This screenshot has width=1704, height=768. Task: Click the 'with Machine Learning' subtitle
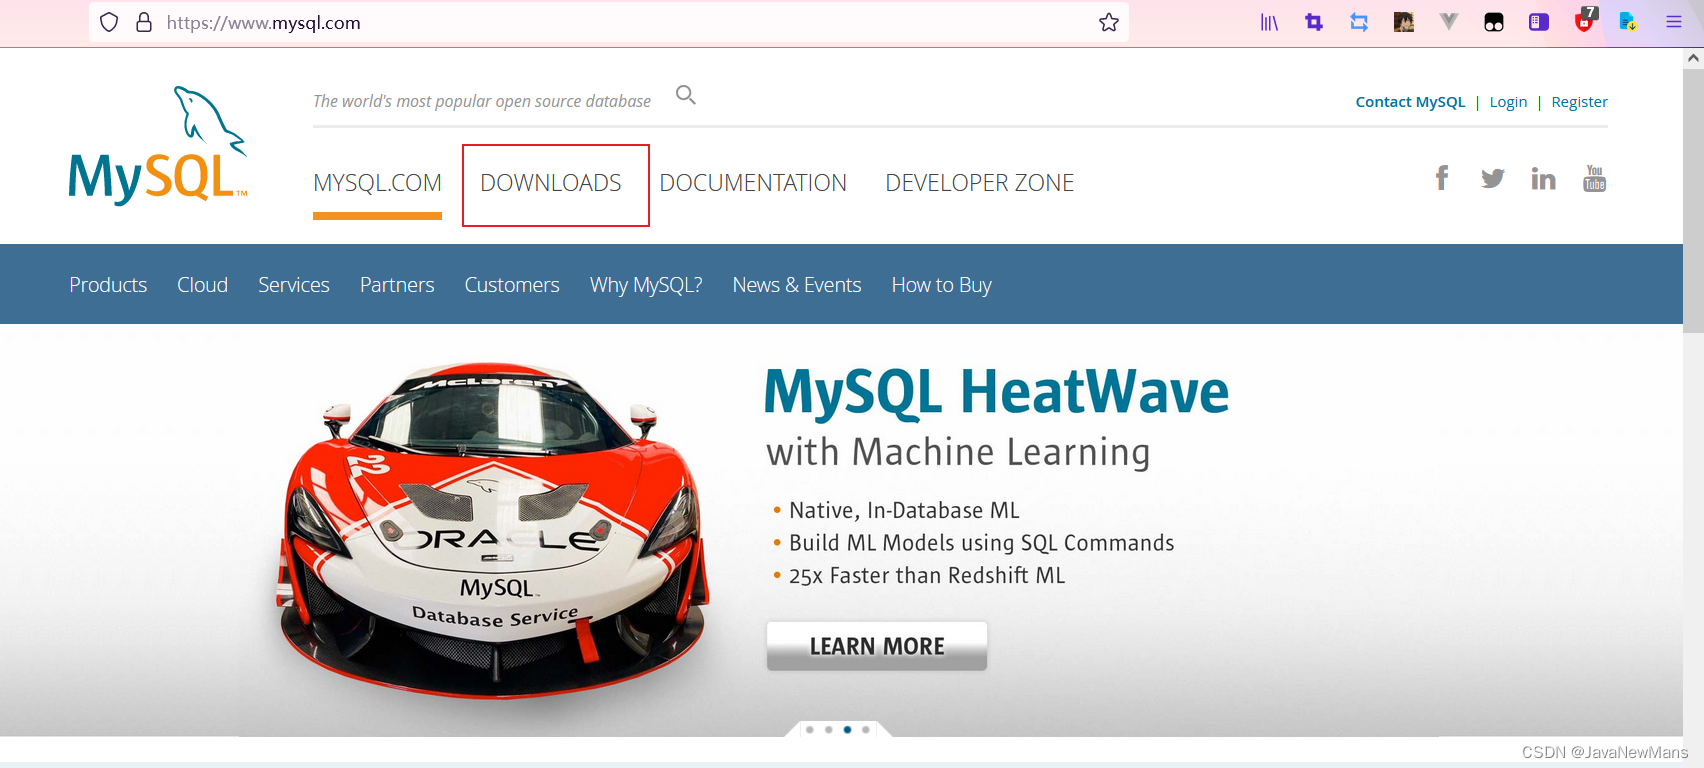(x=958, y=452)
